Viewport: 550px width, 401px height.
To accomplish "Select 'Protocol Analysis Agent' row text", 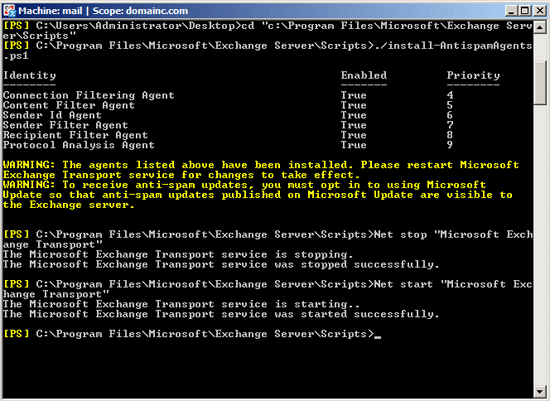I will (x=79, y=145).
